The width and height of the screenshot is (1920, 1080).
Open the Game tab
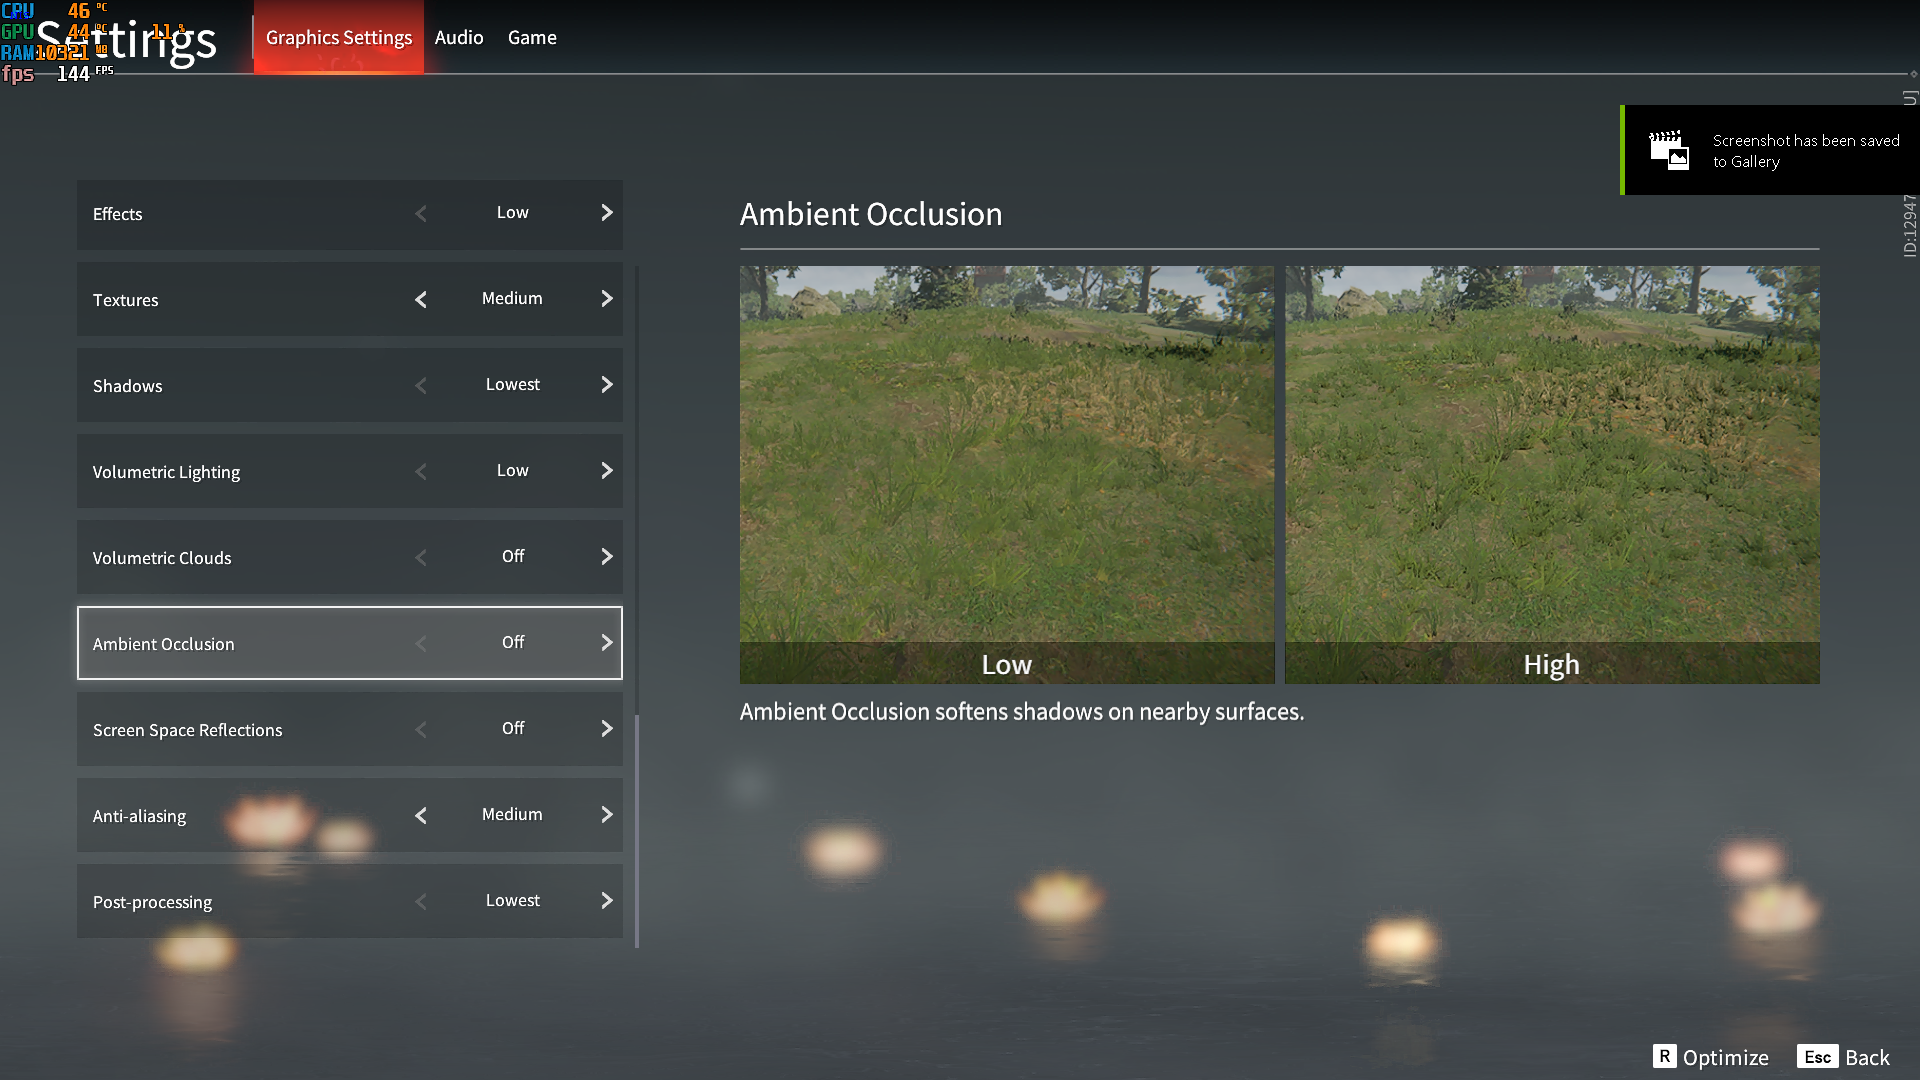point(532,38)
